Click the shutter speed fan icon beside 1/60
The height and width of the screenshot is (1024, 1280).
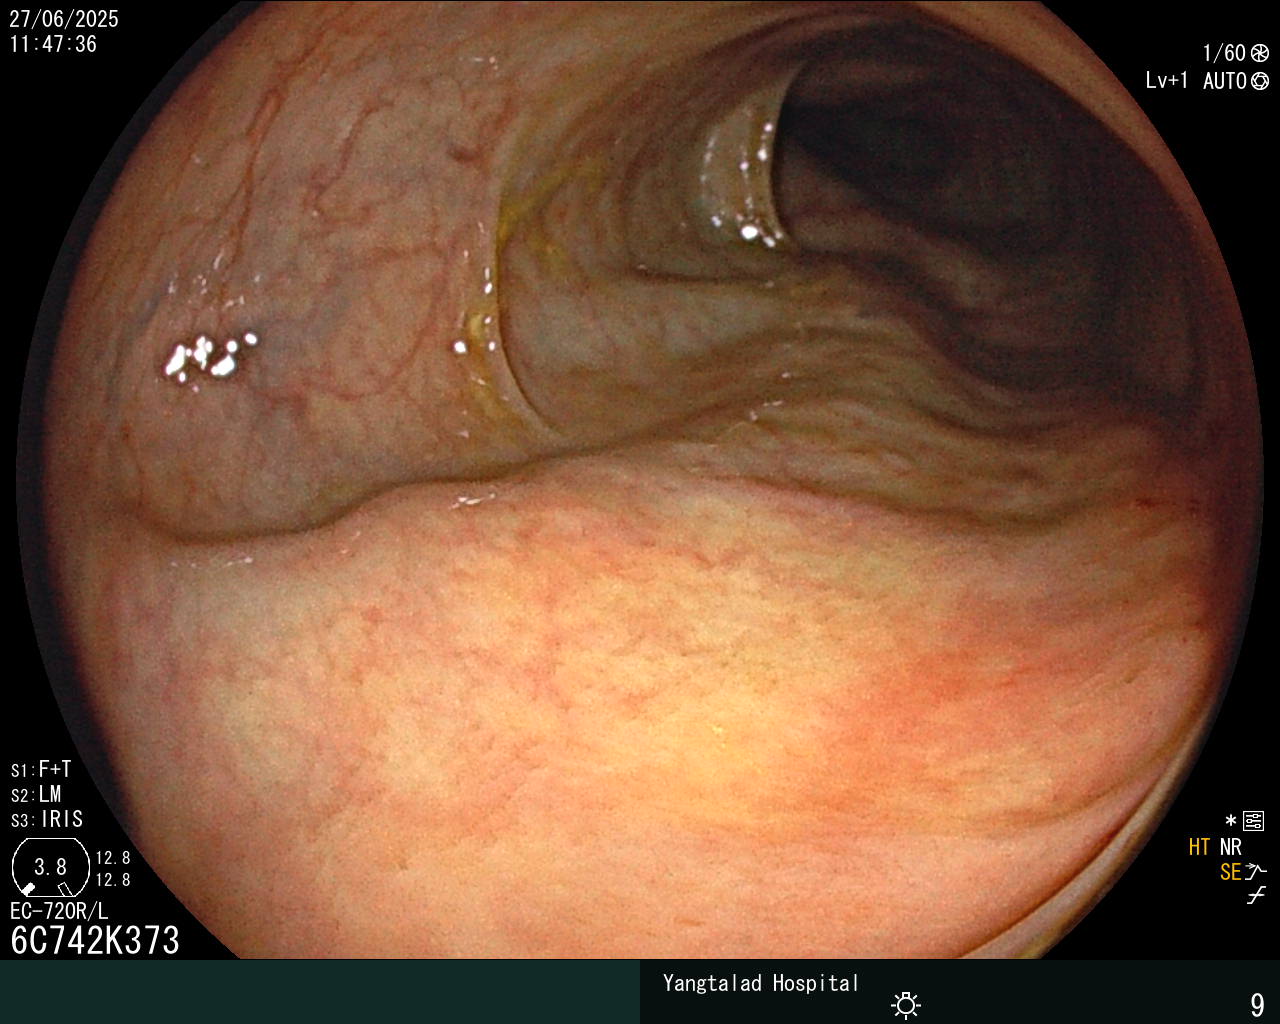tap(1259, 54)
